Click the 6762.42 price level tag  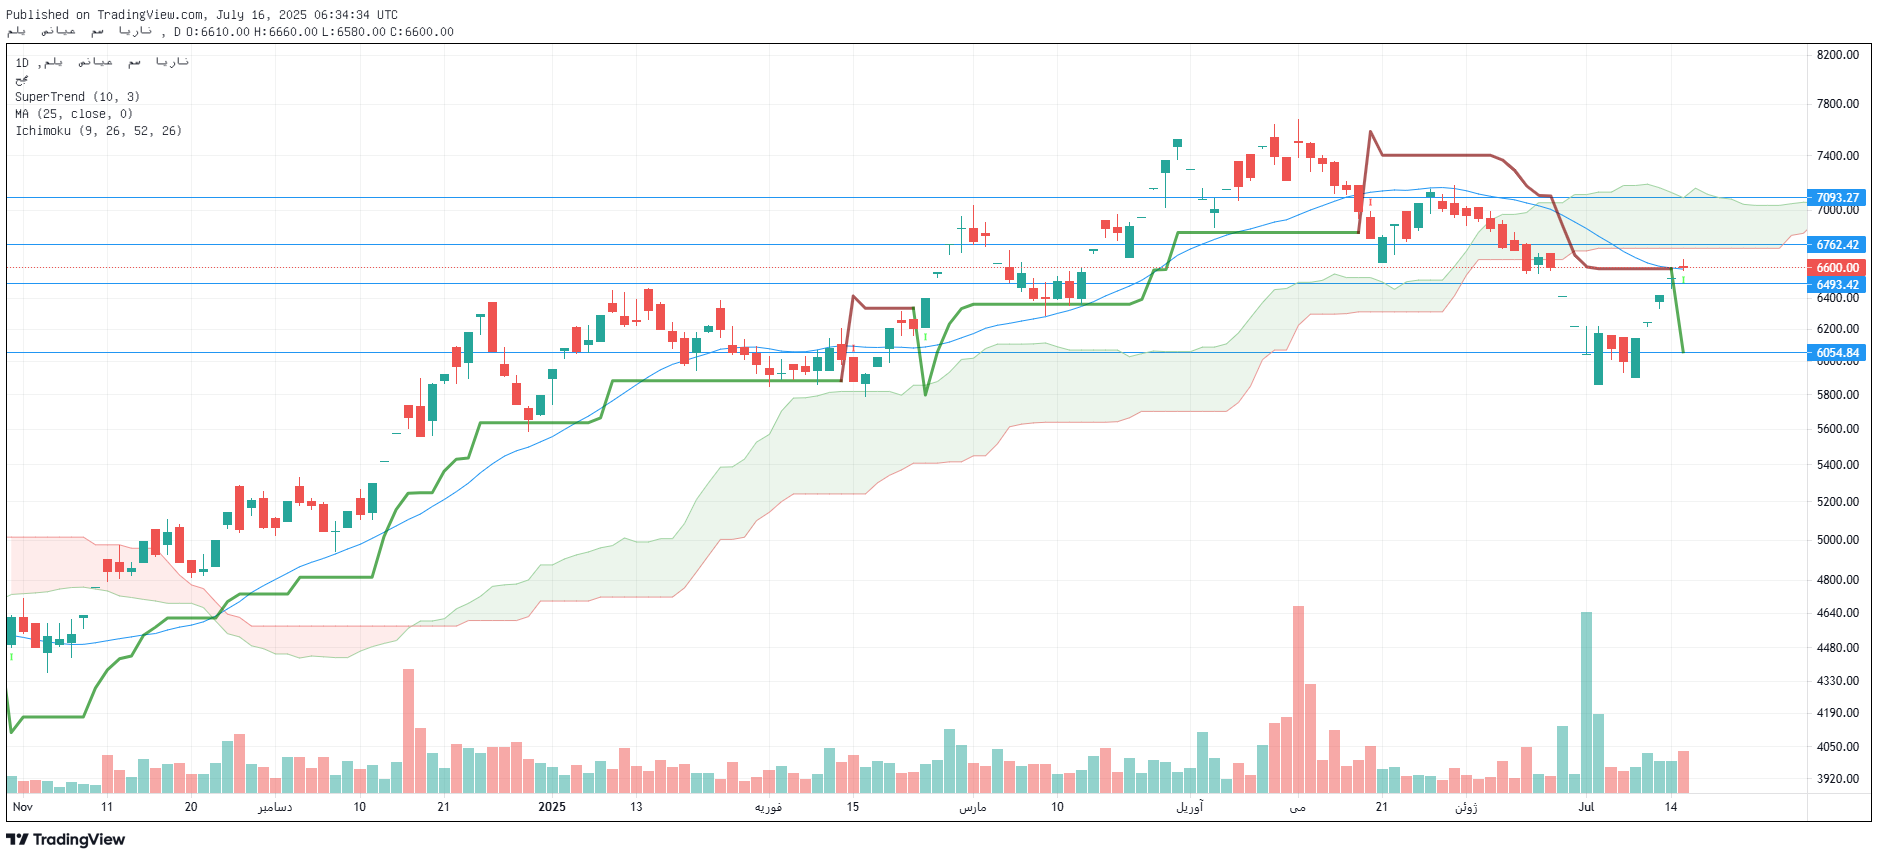(x=1837, y=245)
